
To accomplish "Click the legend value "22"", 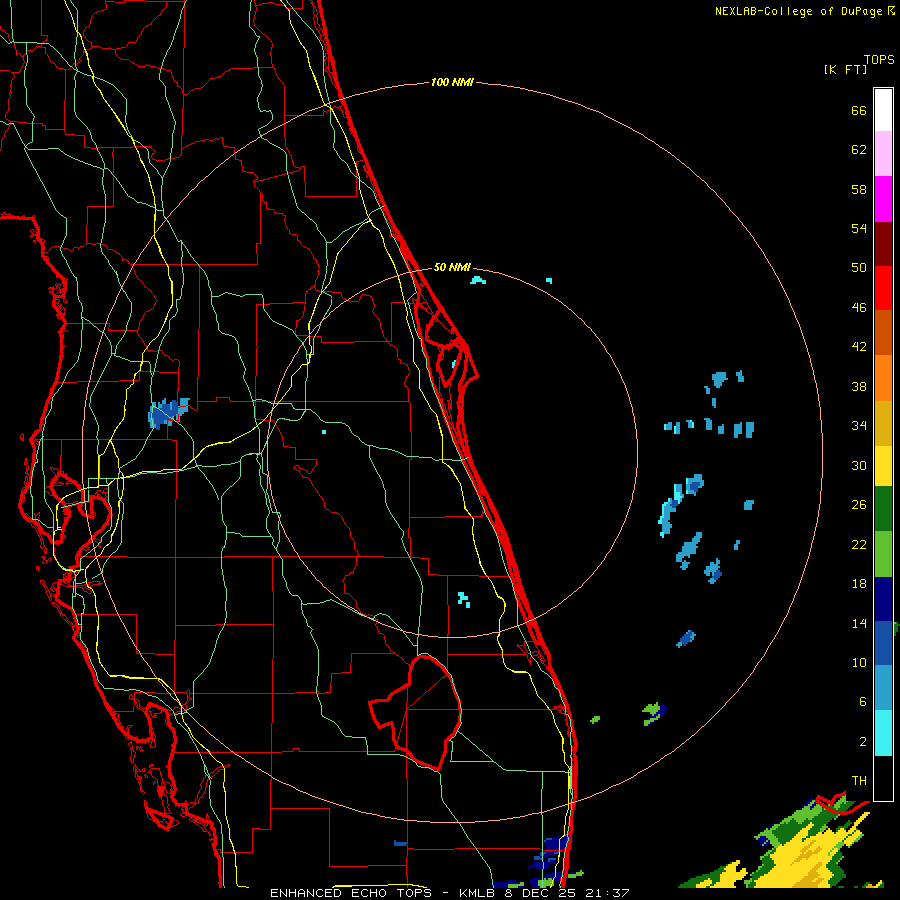I will (859, 544).
